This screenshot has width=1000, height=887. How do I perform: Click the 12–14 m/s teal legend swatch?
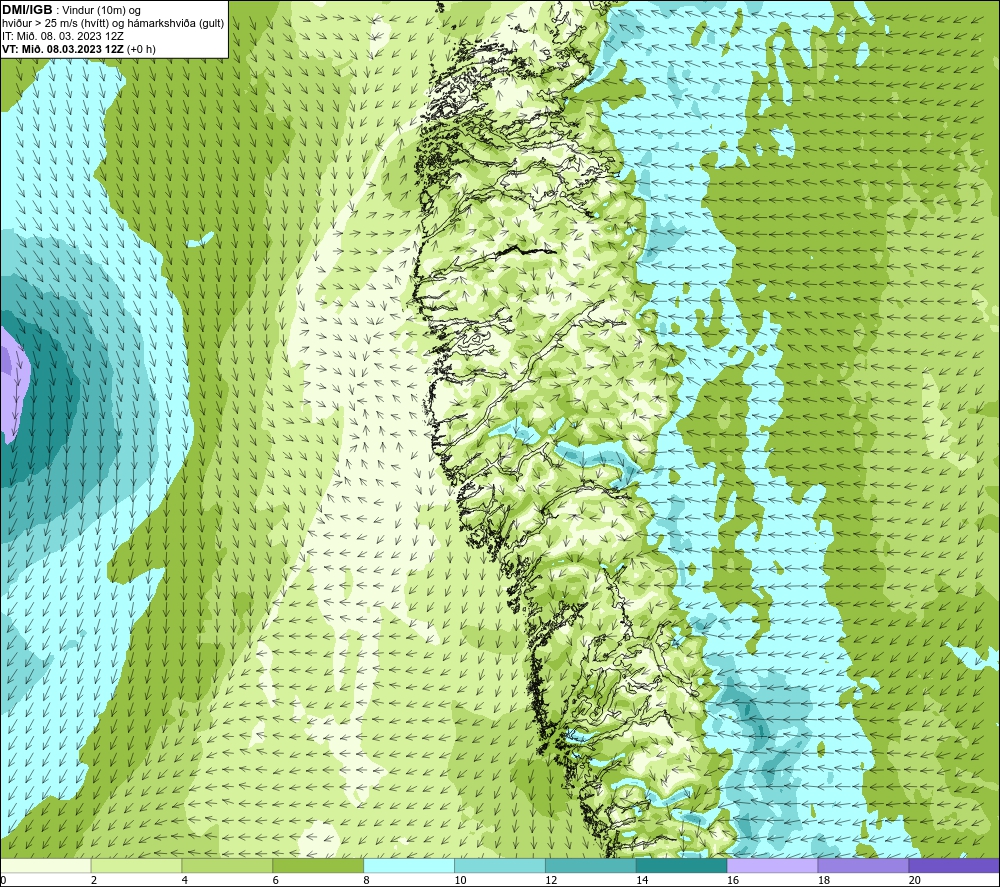[x=591, y=865]
